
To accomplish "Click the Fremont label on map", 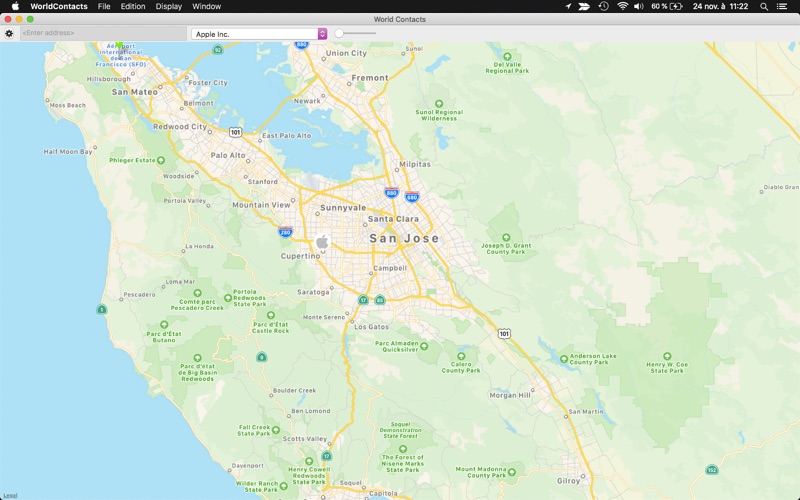I will (x=370, y=78).
